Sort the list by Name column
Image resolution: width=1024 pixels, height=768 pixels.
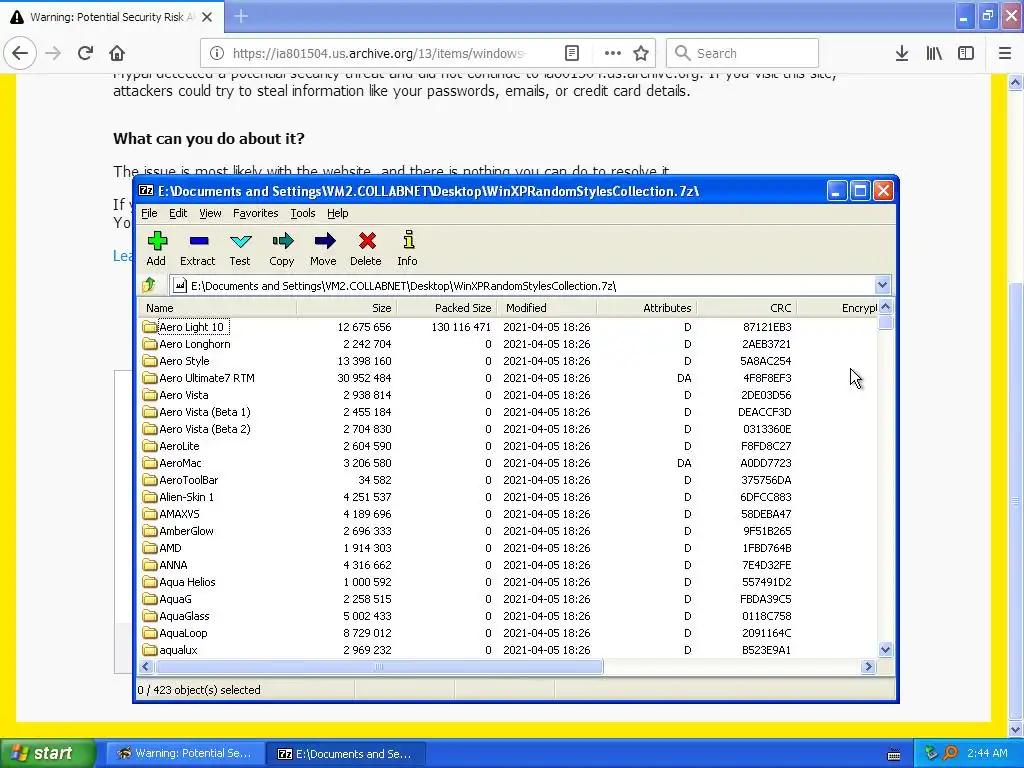[217, 308]
